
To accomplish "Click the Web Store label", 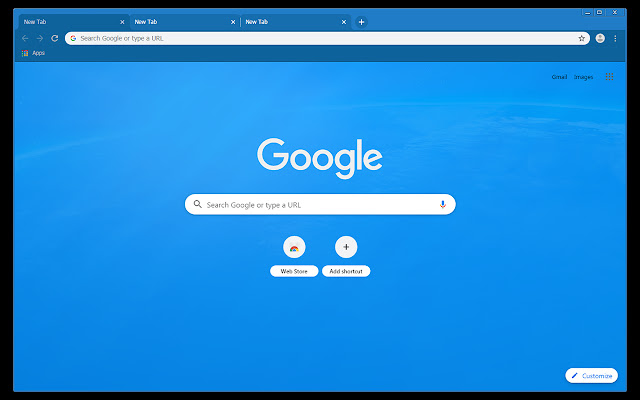I will tap(294, 271).
